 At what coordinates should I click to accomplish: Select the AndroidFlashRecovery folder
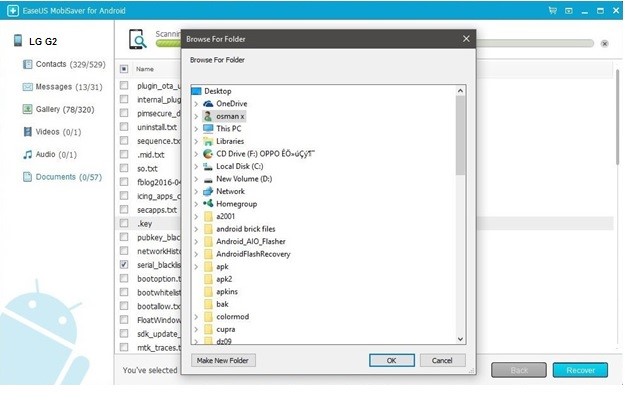pyautogui.click(x=253, y=254)
